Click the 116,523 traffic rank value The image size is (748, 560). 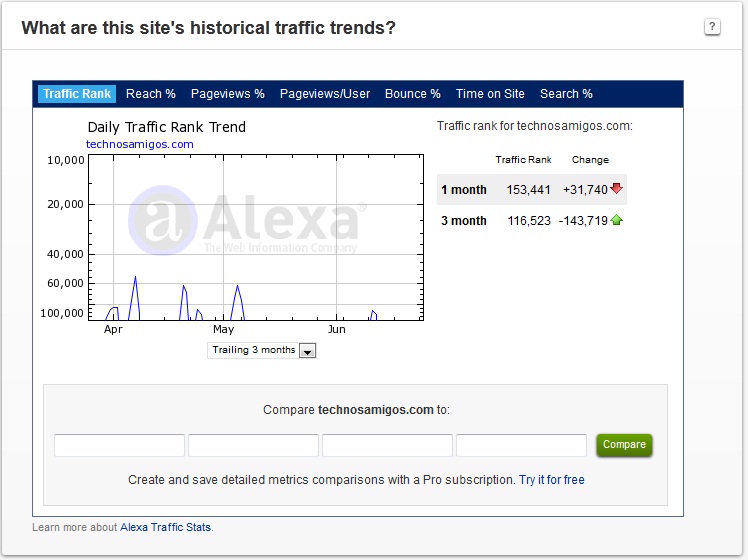click(529, 221)
